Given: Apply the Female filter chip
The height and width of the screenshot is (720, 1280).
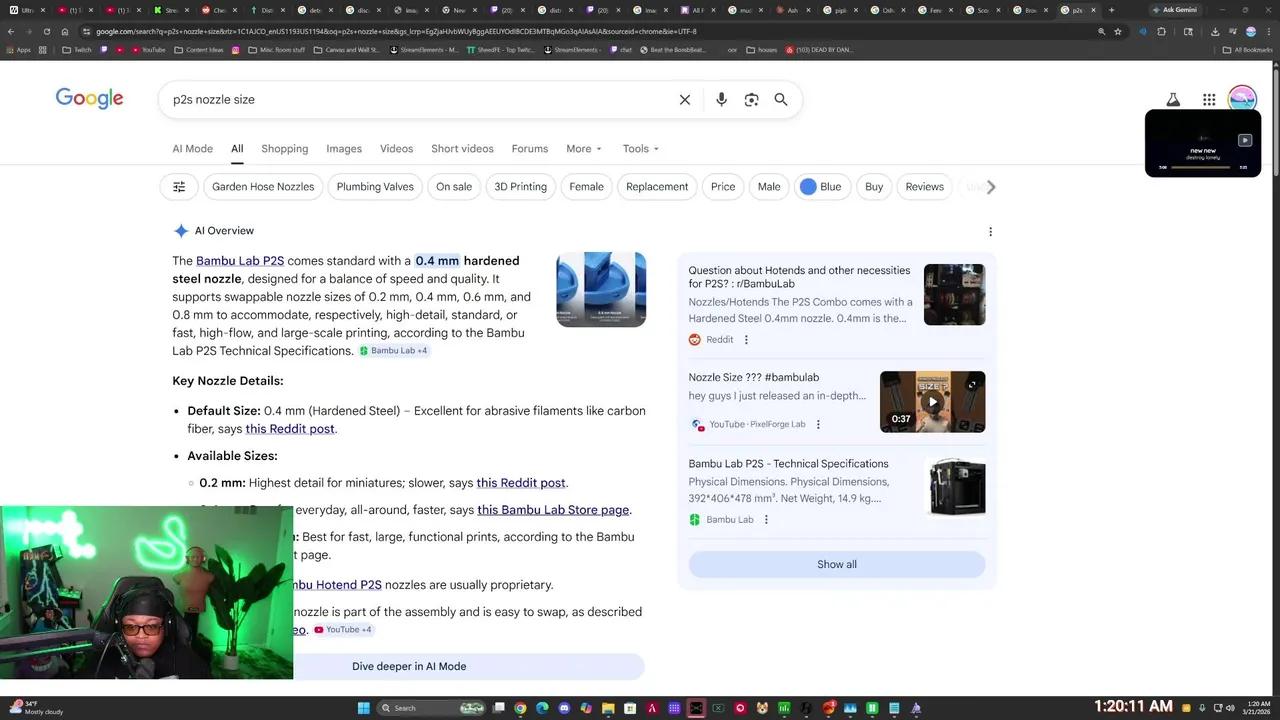Looking at the screenshot, I should [x=586, y=187].
